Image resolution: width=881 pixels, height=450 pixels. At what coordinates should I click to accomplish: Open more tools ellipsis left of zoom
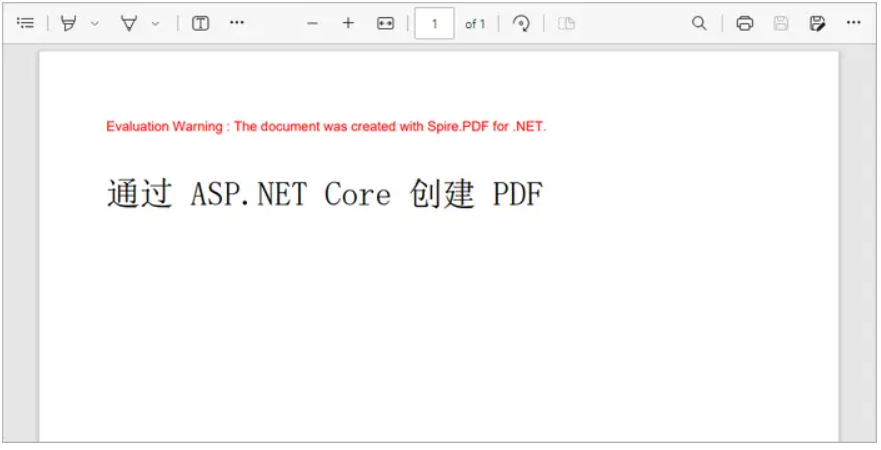click(237, 22)
